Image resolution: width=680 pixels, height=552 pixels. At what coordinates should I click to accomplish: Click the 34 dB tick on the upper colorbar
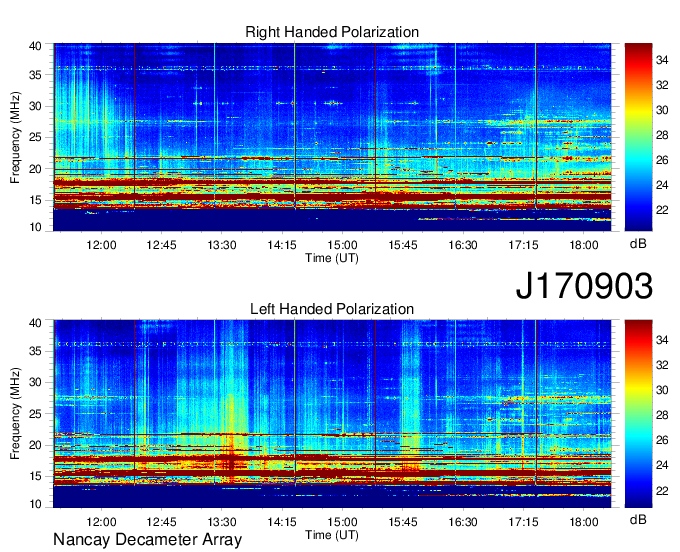(662, 60)
